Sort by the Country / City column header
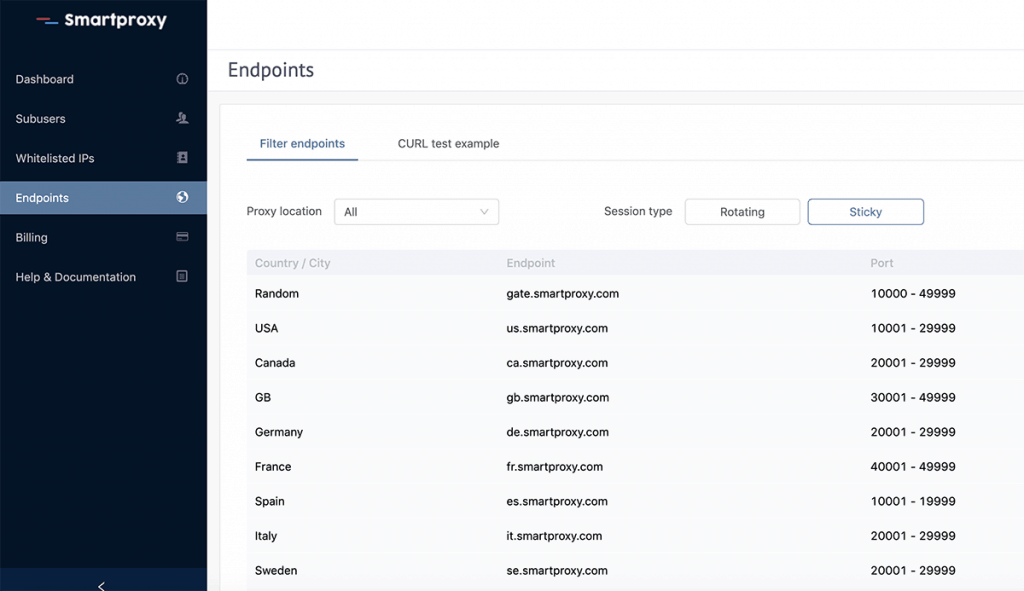 click(x=290, y=262)
